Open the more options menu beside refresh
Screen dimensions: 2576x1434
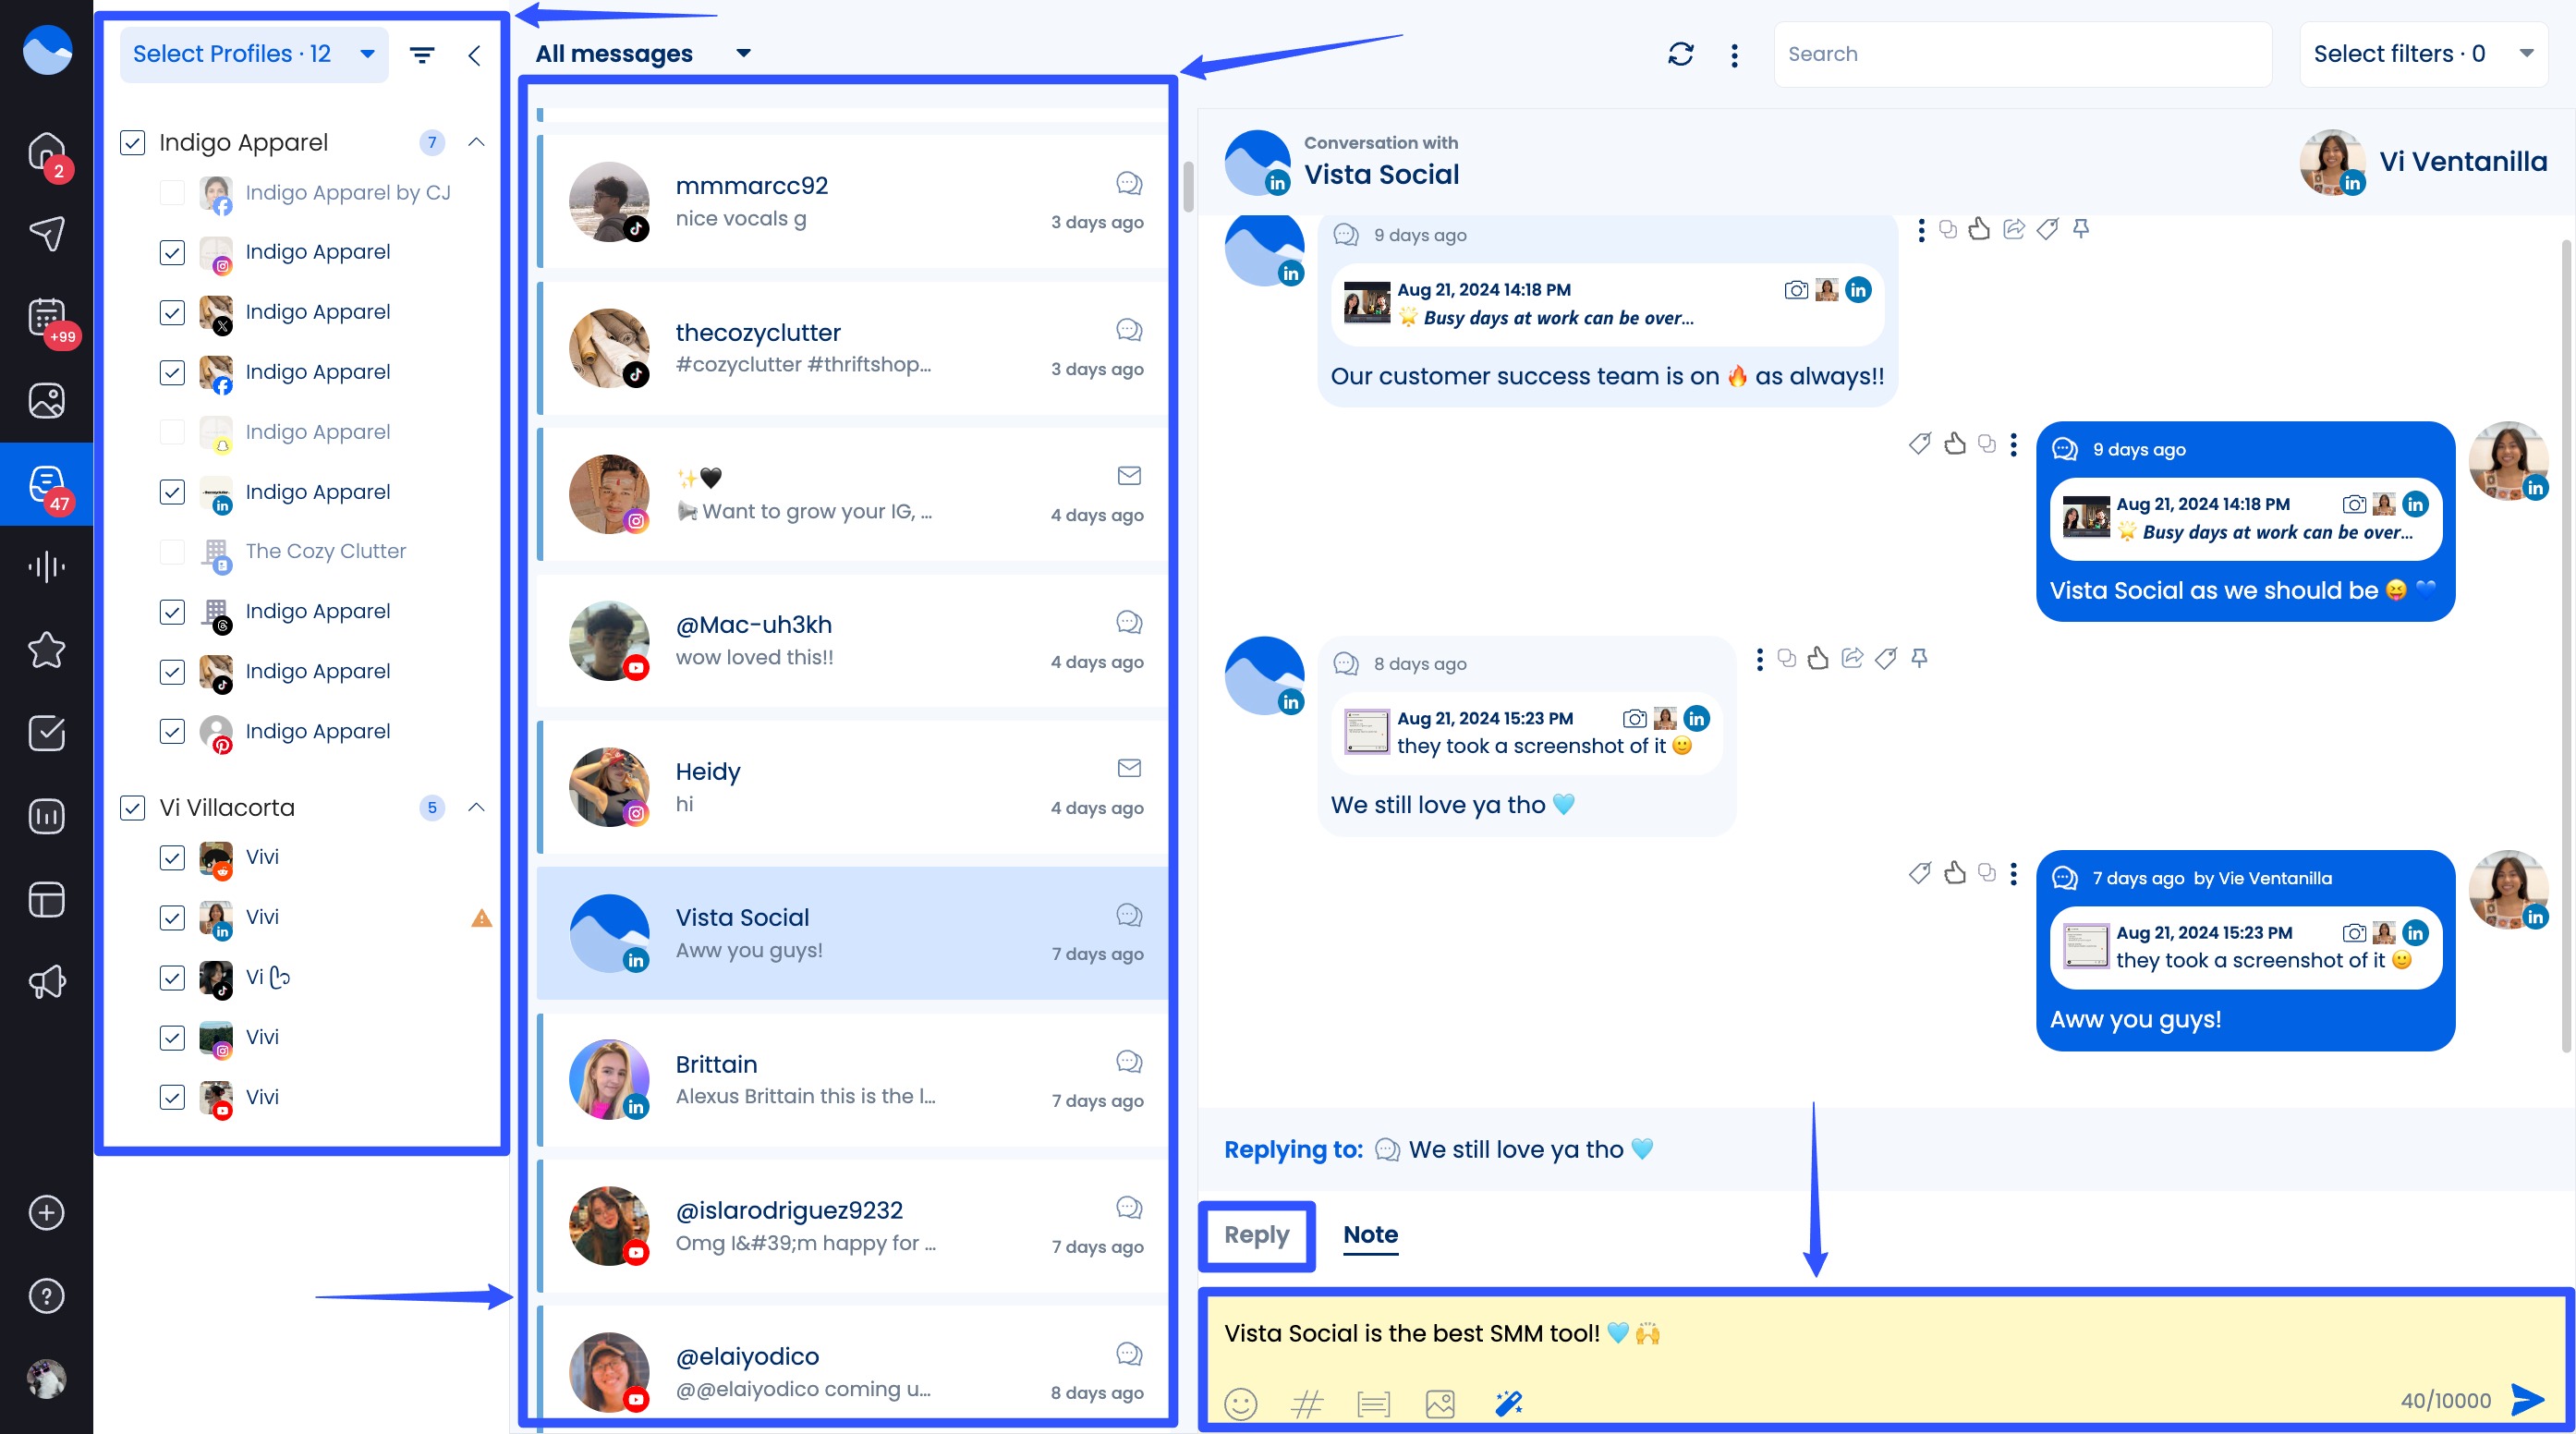tap(1735, 55)
